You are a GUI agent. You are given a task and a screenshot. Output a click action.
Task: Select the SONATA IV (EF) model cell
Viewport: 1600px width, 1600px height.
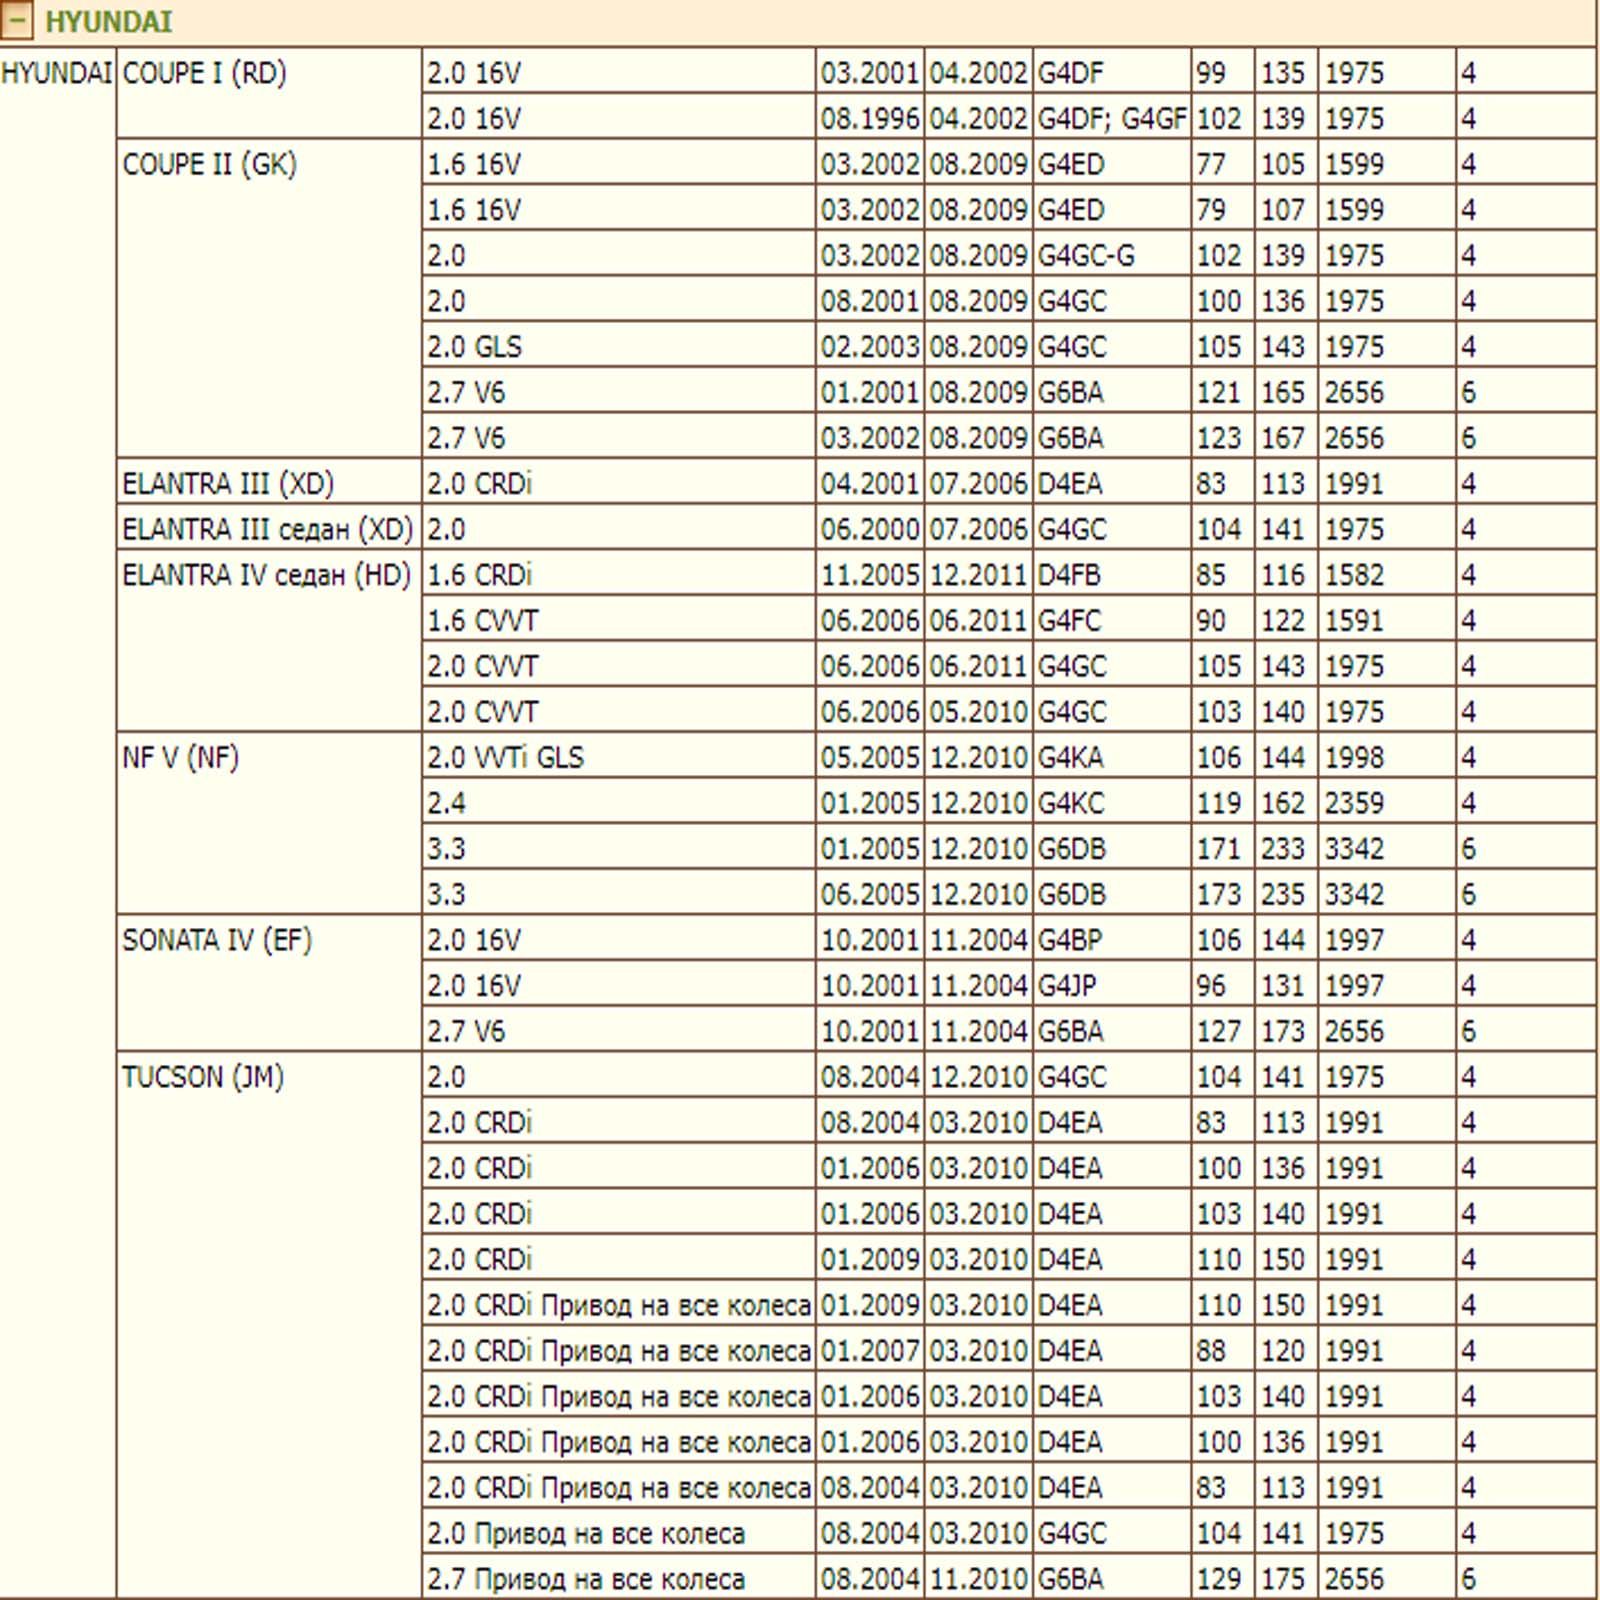[217, 940]
